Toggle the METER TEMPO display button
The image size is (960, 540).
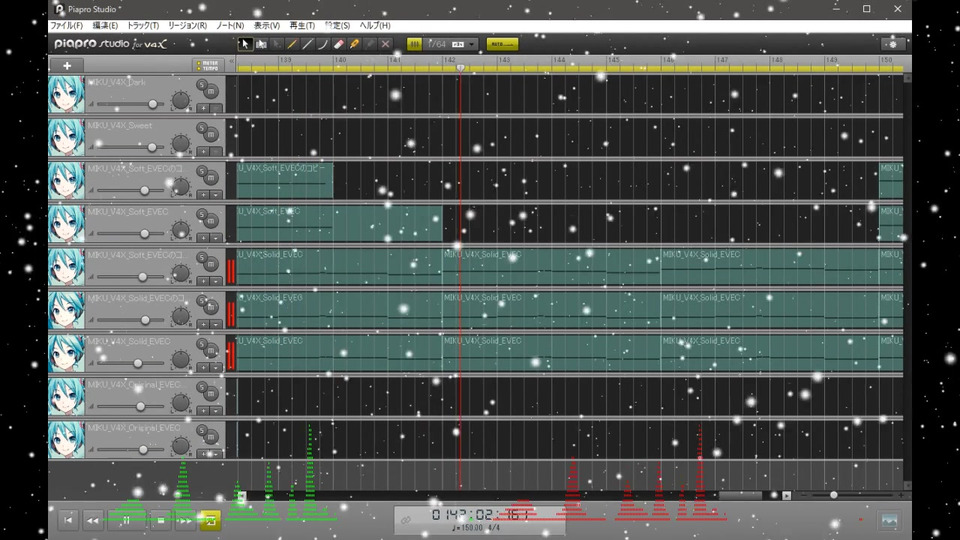208,66
